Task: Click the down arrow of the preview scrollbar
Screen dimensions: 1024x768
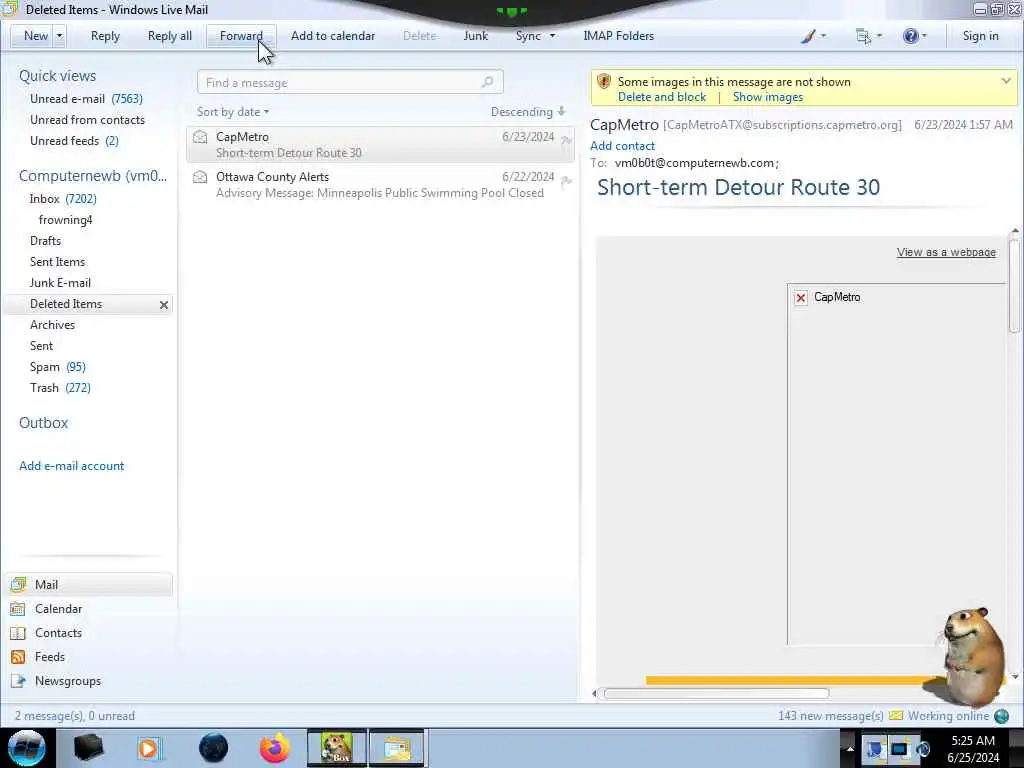Action: pyautogui.click(x=1014, y=677)
